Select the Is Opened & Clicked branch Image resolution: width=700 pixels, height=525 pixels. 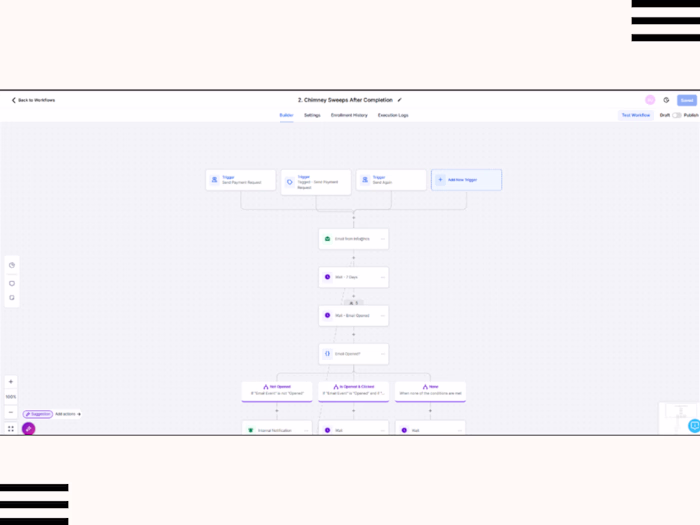point(354,392)
